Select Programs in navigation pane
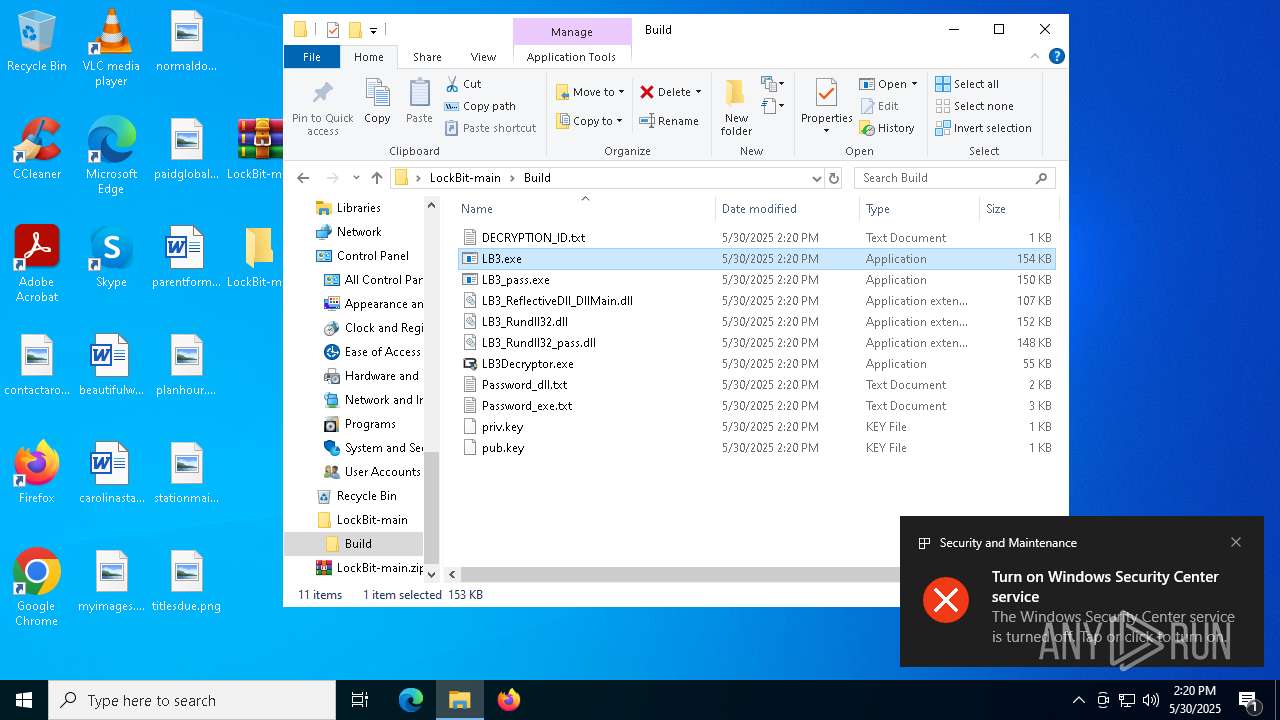 tap(370, 424)
